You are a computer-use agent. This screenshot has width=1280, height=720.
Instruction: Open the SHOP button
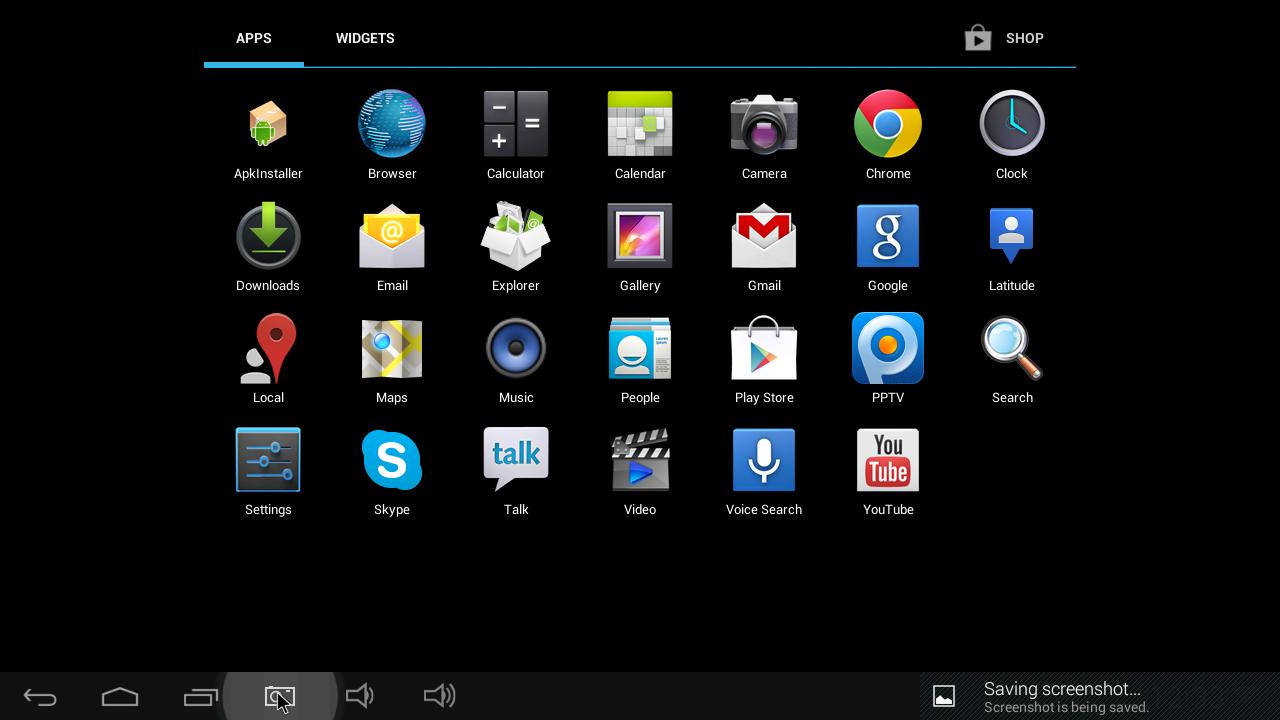1004,38
